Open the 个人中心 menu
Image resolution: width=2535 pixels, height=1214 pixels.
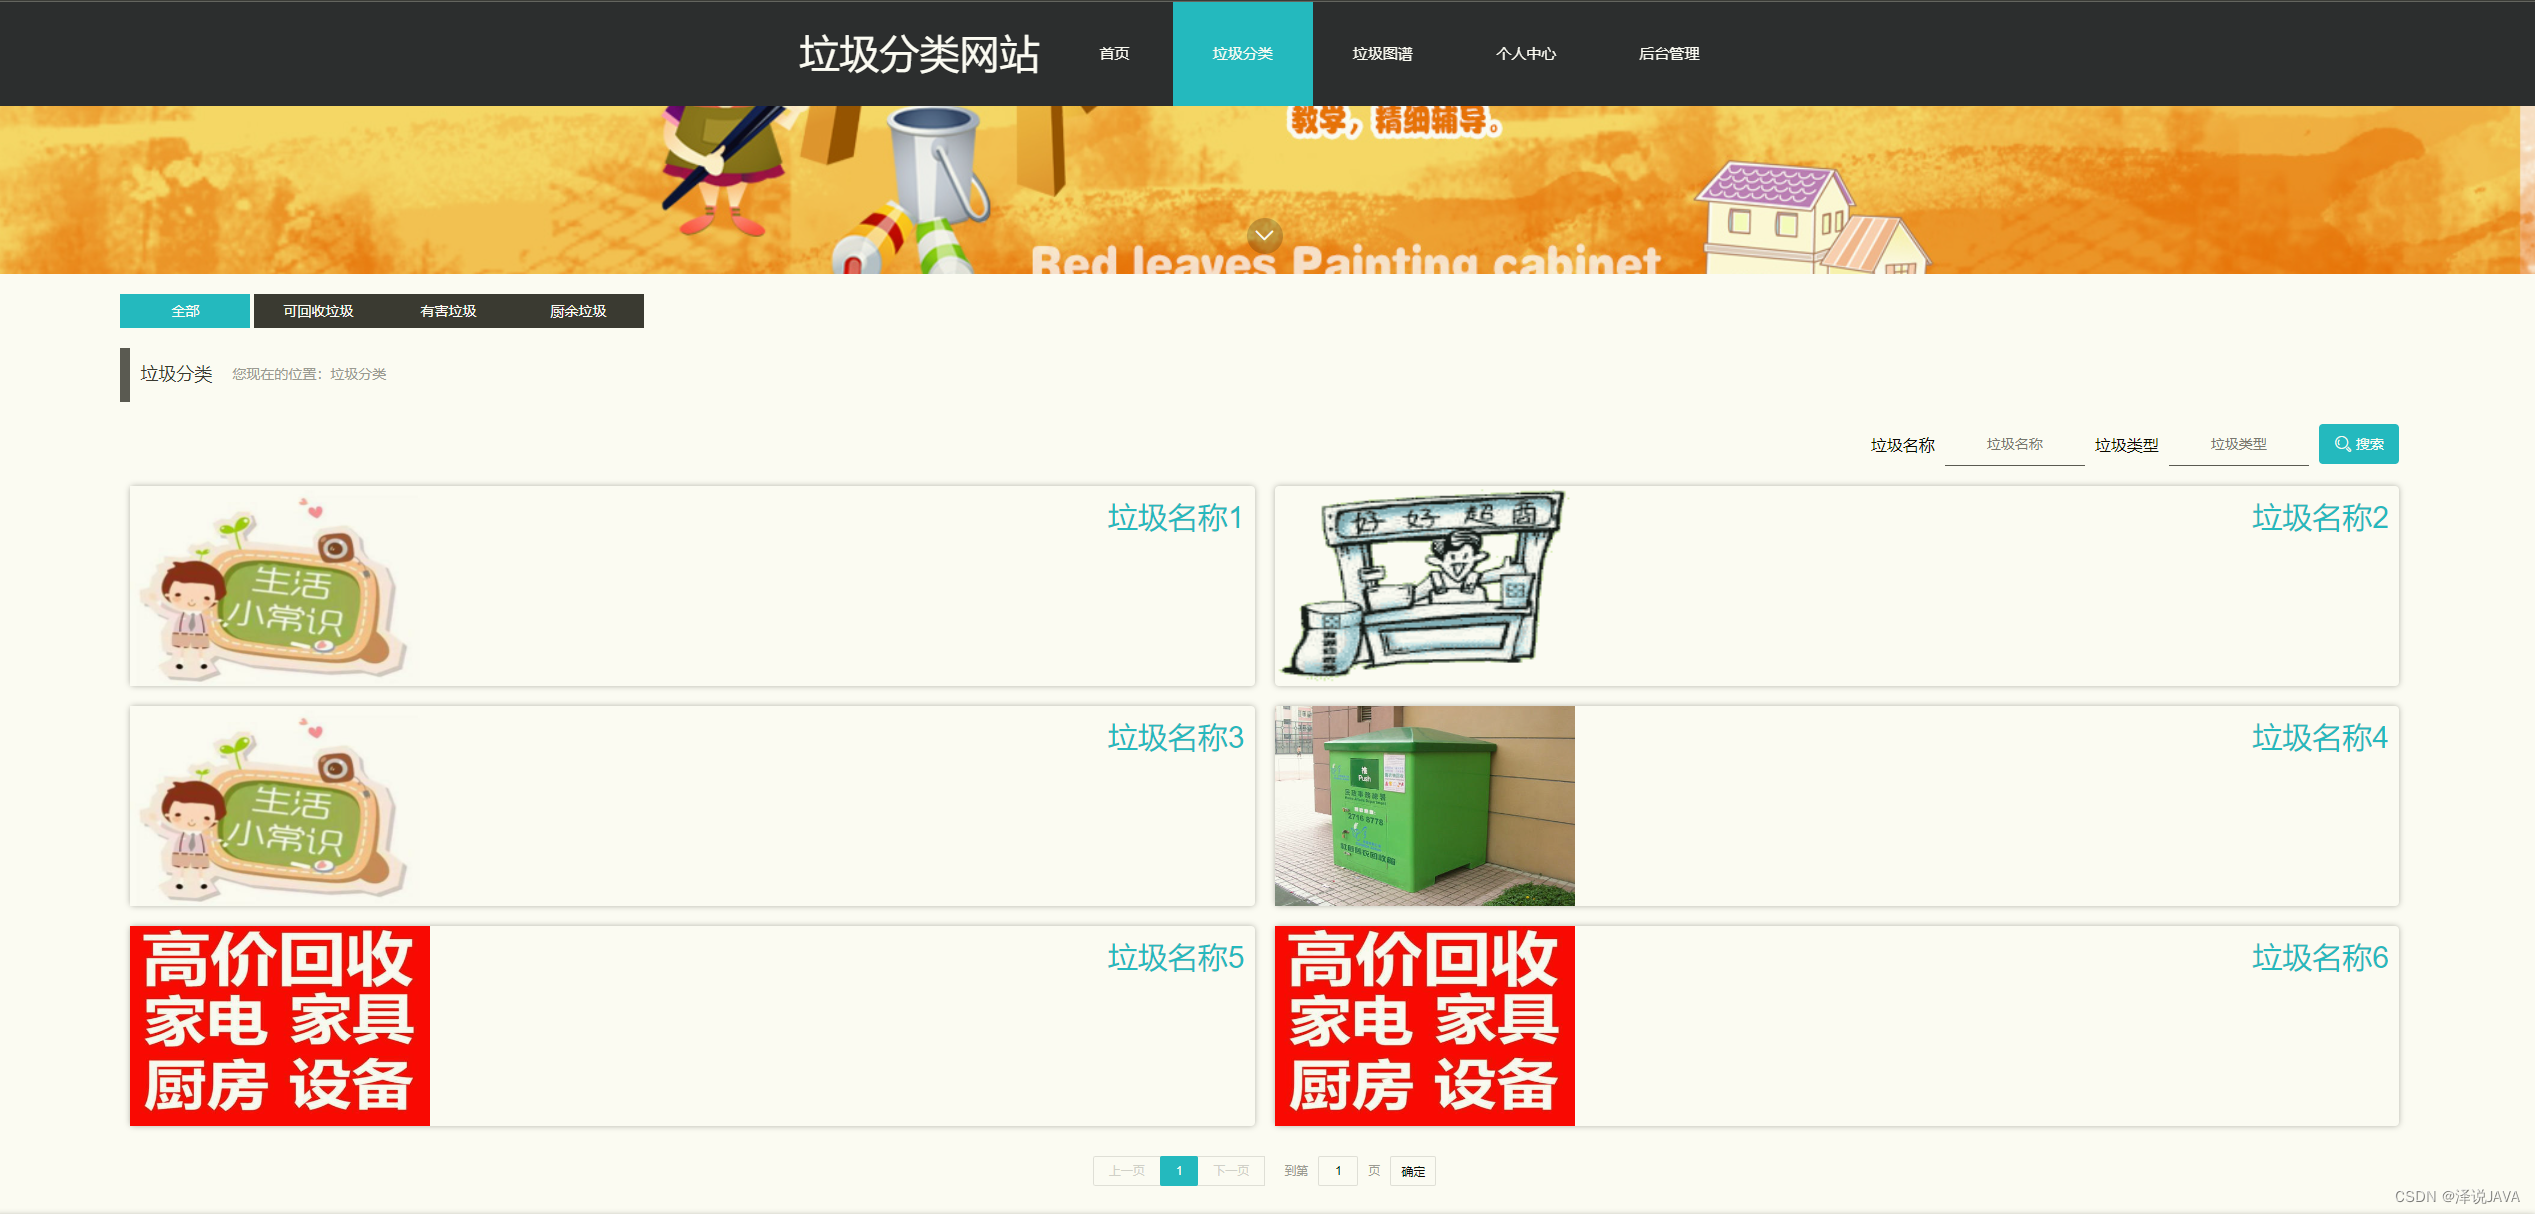pyautogui.click(x=1526, y=54)
